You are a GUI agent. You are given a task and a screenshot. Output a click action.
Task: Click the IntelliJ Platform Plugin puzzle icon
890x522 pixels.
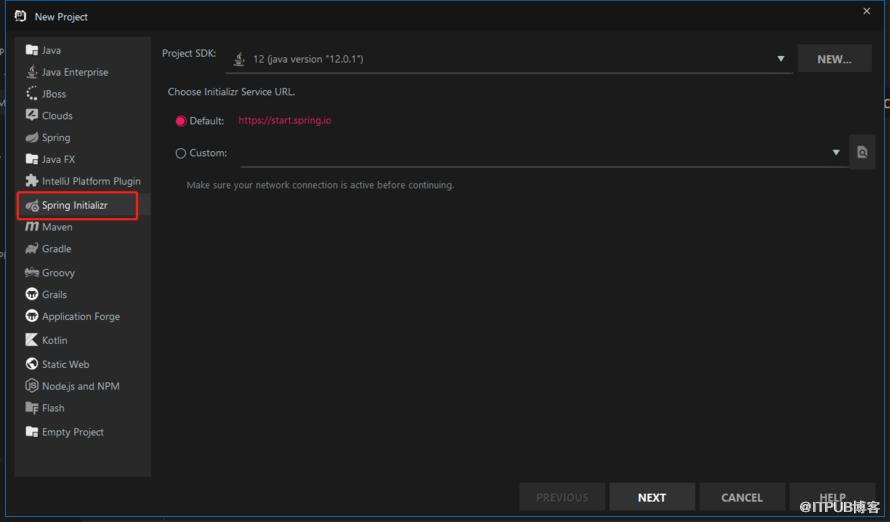click(32, 180)
